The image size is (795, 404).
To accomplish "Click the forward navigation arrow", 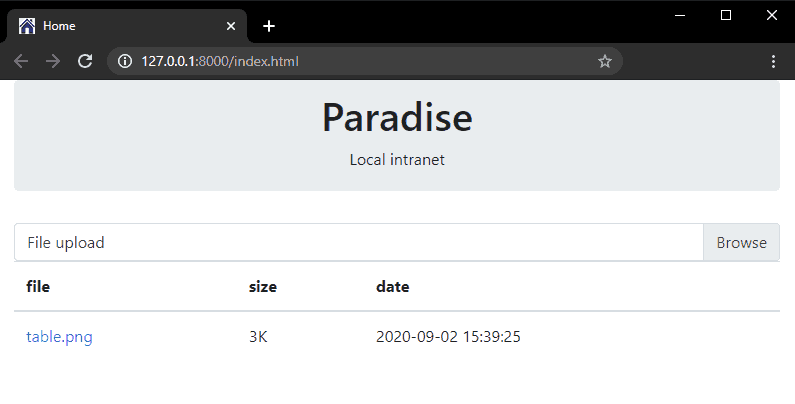I will click(53, 61).
